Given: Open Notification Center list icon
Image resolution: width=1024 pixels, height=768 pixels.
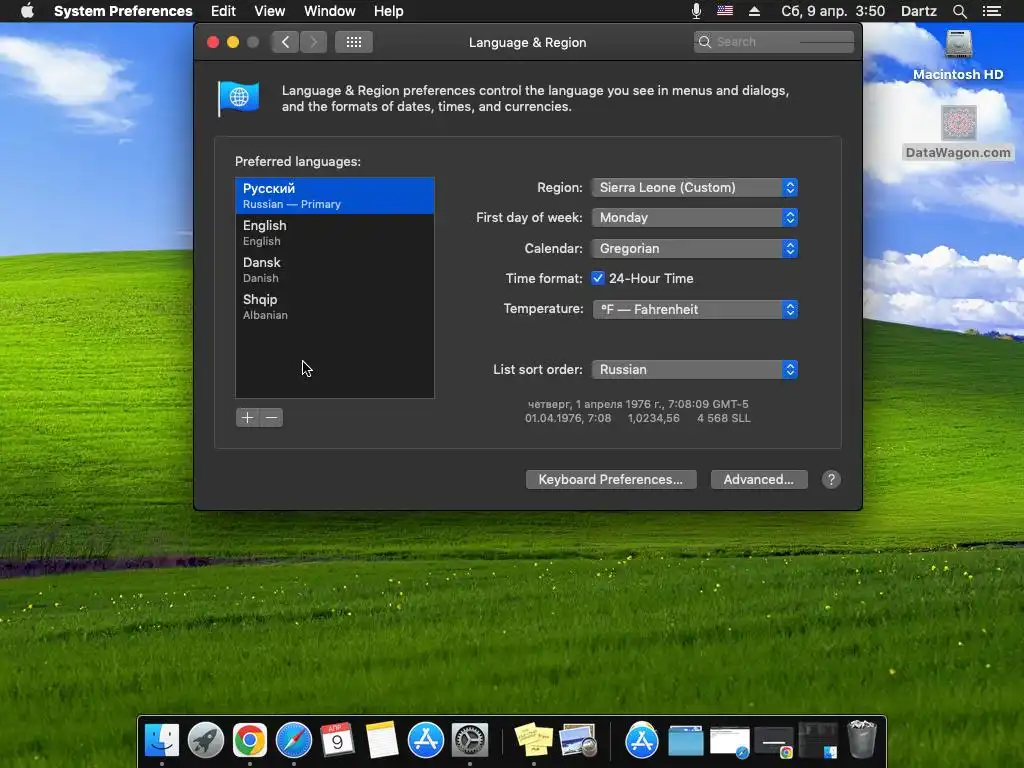Looking at the screenshot, I should (992, 11).
